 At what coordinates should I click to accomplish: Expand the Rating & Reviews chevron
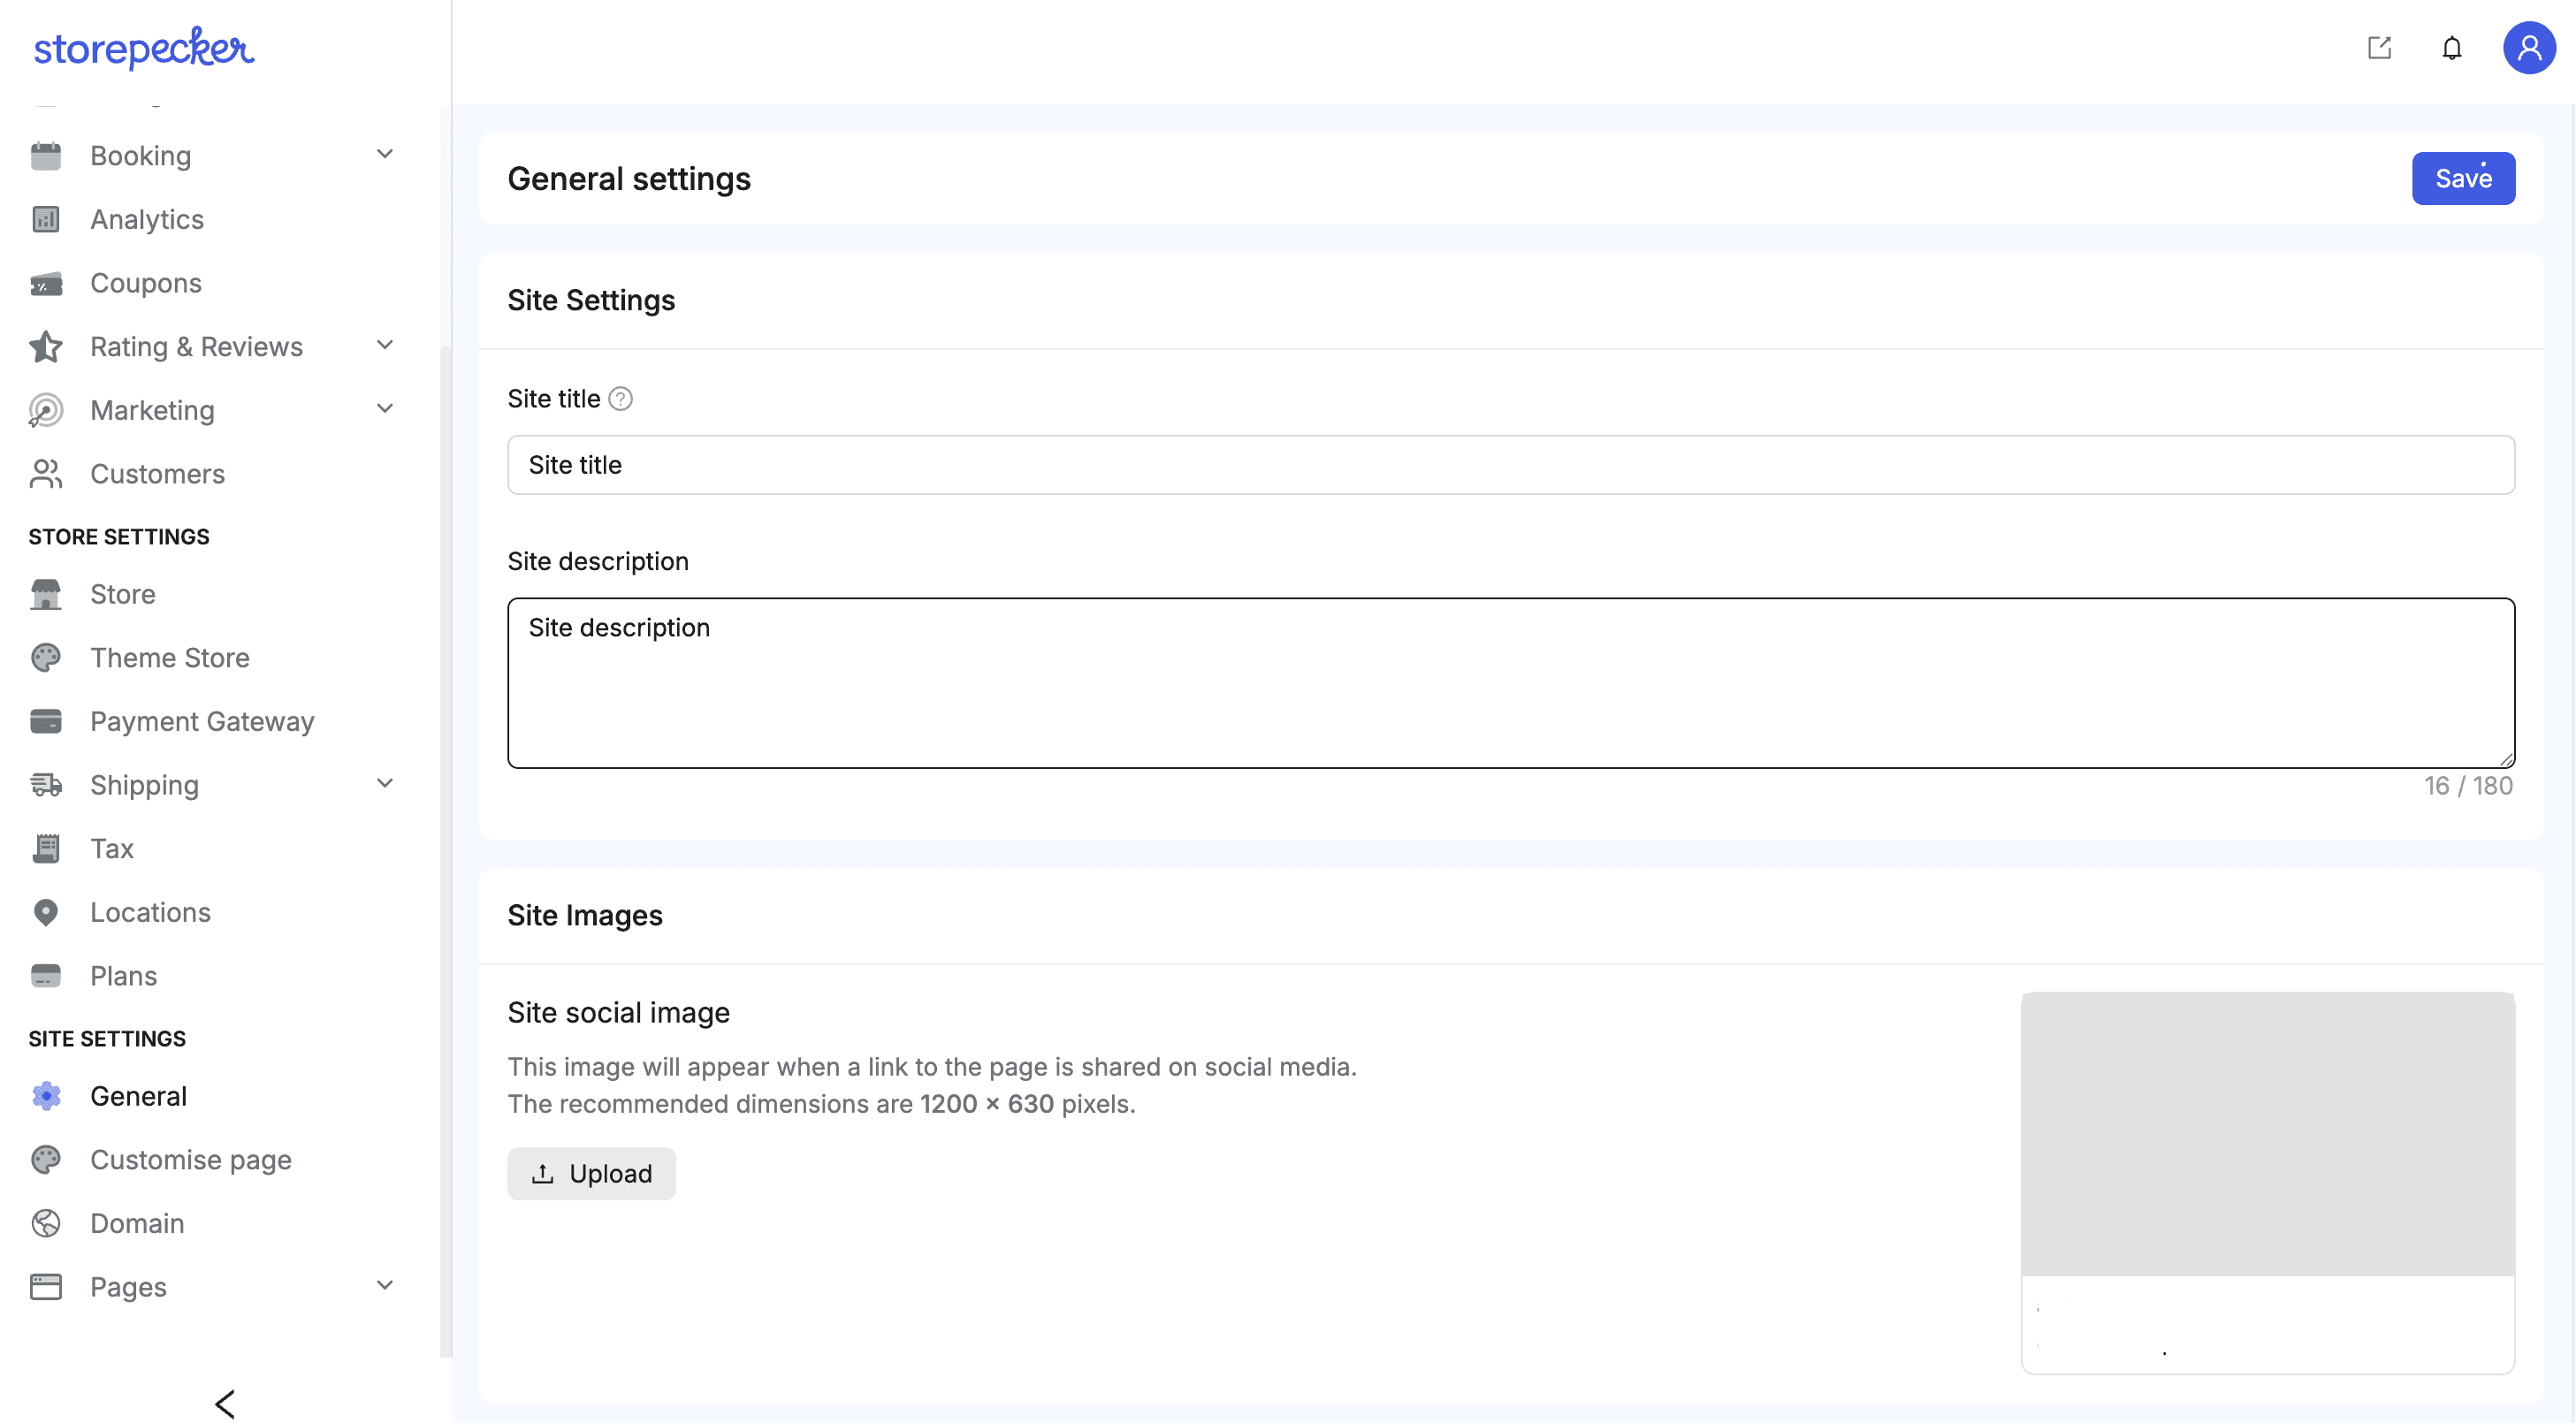pyautogui.click(x=385, y=346)
